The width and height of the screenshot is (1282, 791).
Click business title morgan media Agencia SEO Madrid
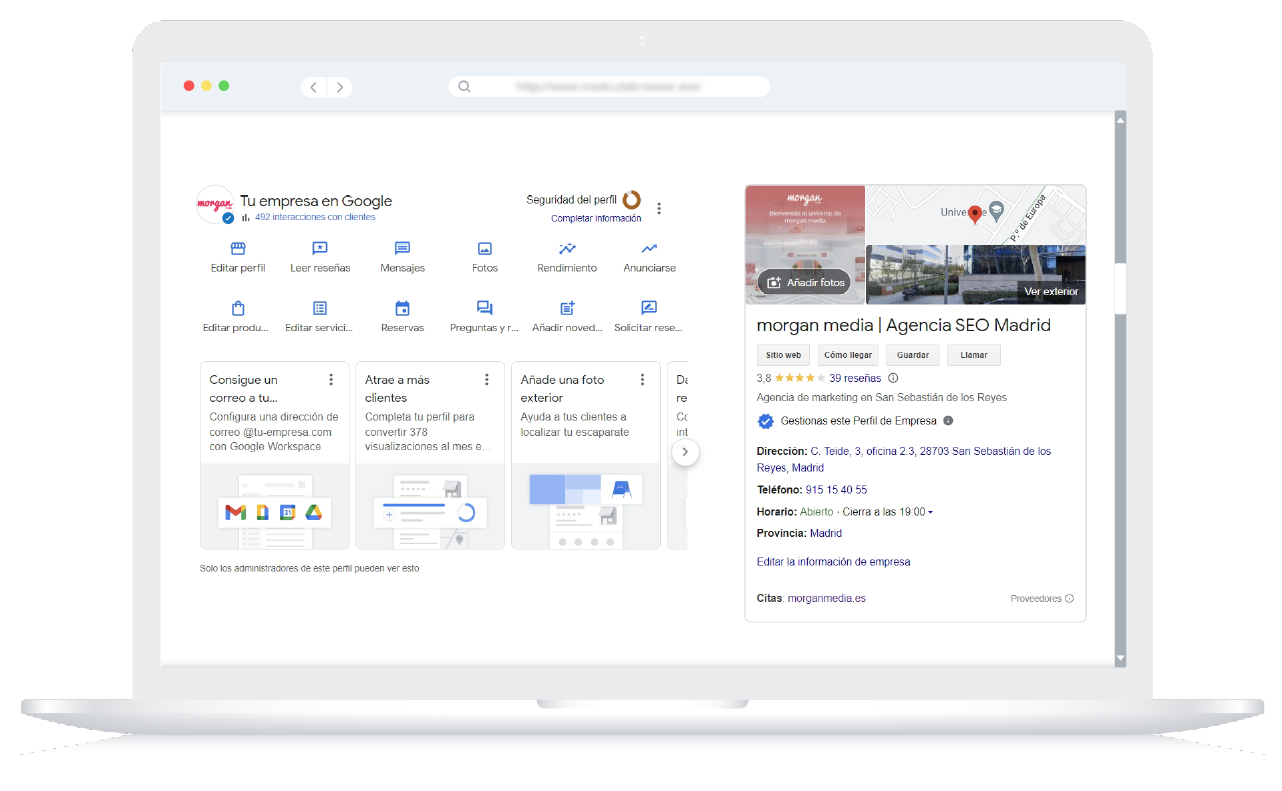(904, 325)
